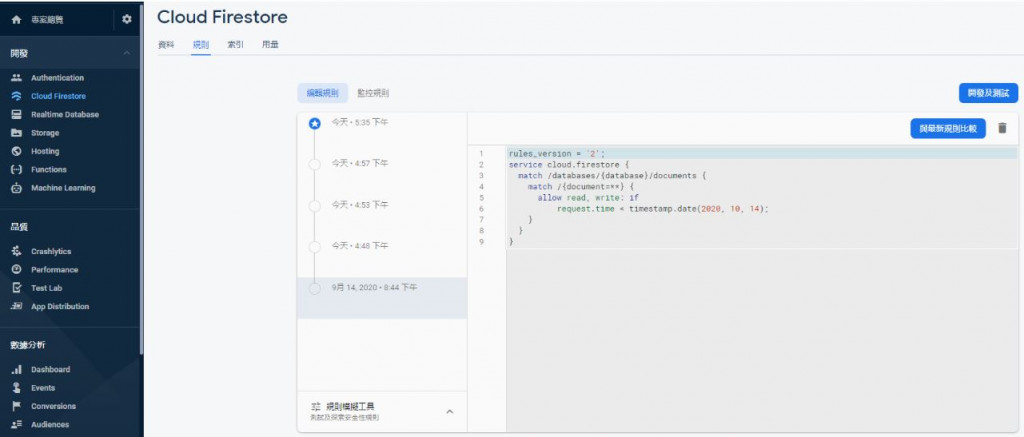Click the Machine Learning robot icon

(17, 187)
